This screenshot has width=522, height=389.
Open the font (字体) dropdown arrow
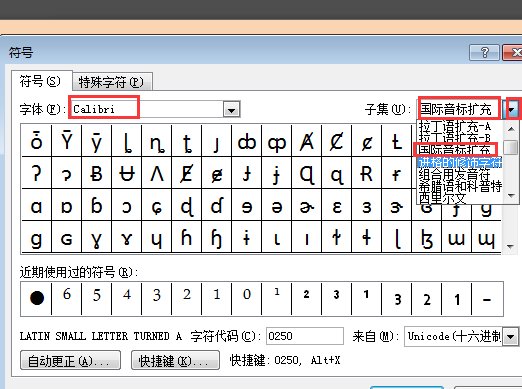(232, 109)
